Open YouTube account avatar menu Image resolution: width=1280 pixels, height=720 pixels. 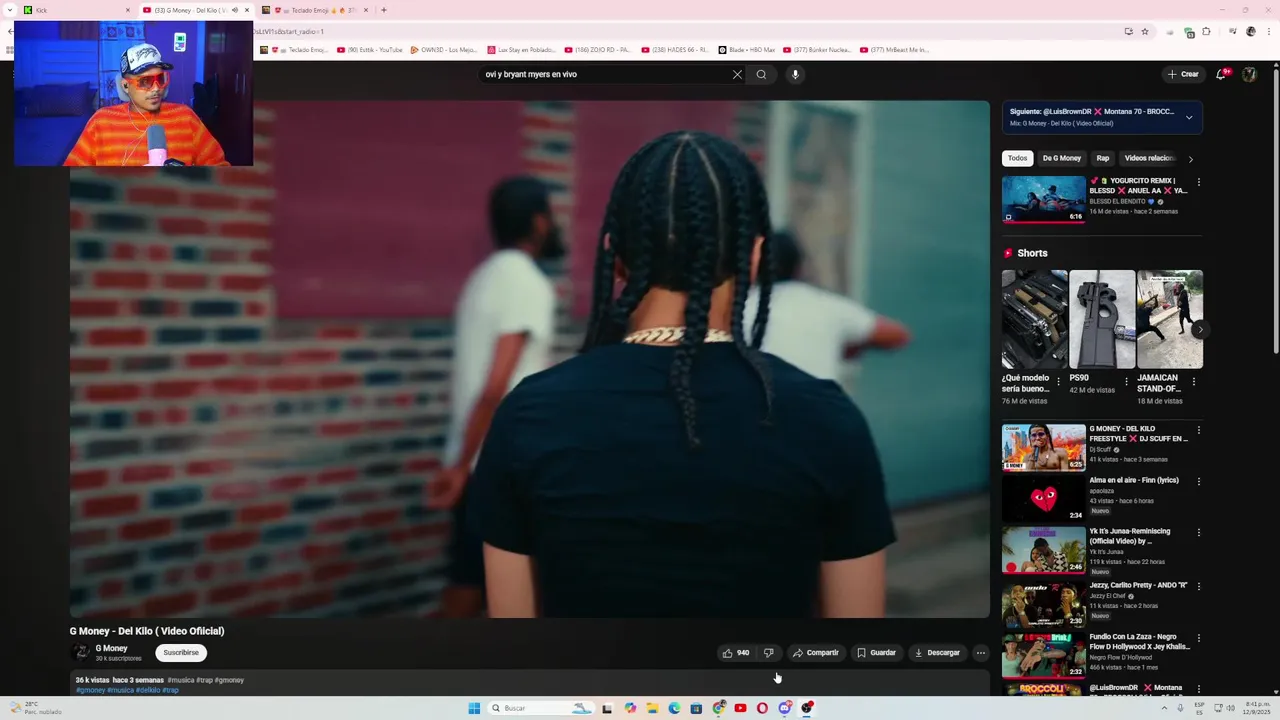tap(1249, 74)
